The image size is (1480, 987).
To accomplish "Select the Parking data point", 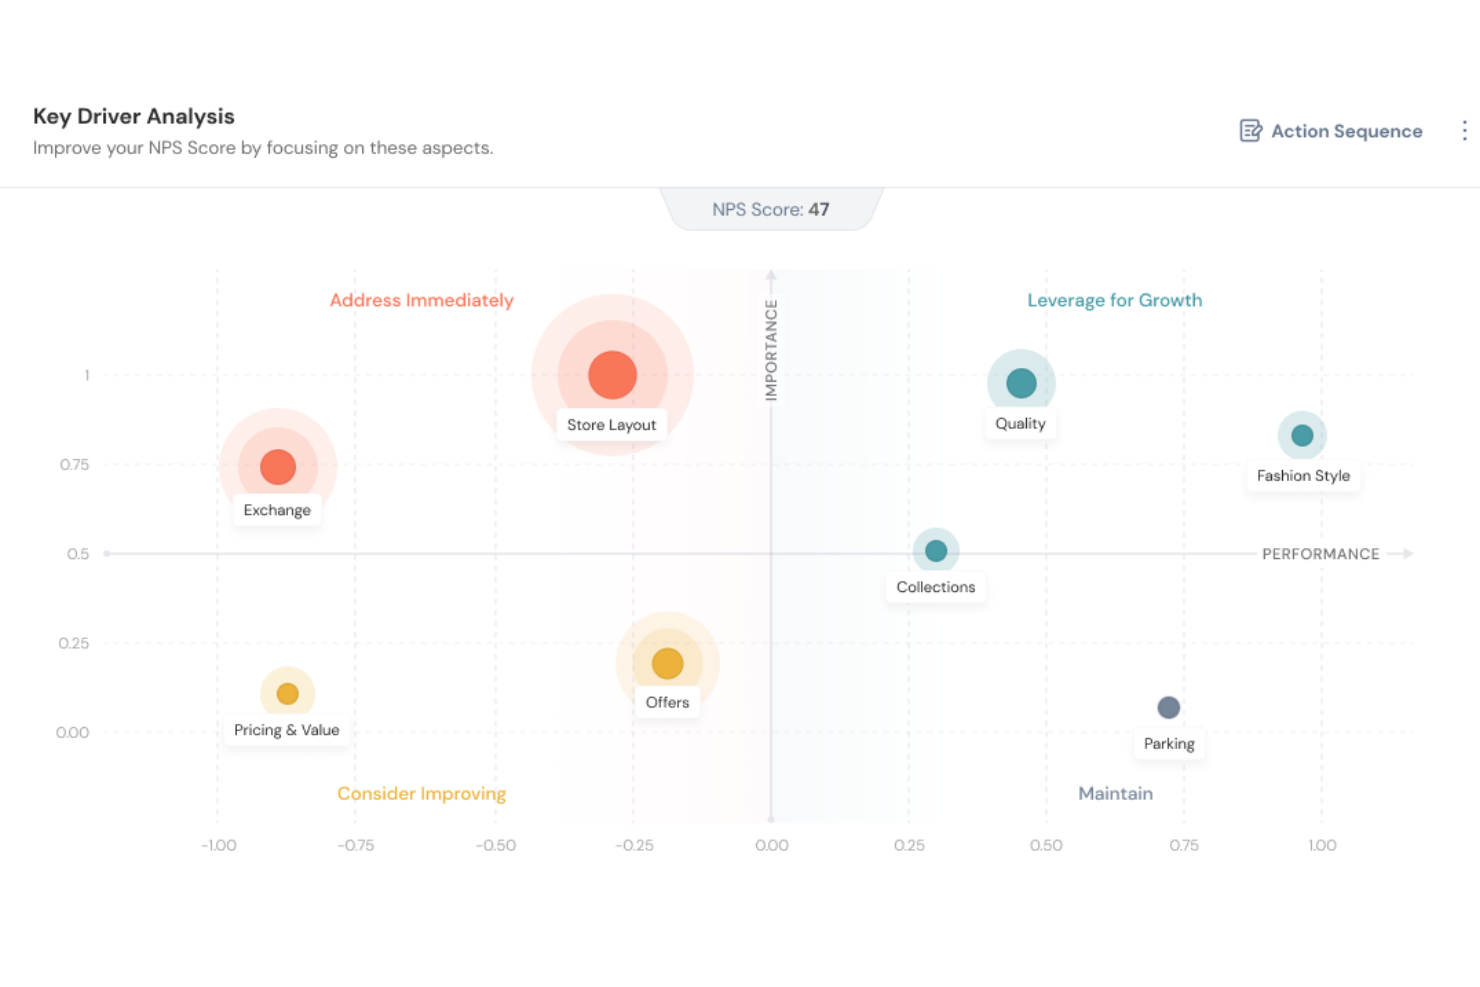I will (x=1168, y=706).
